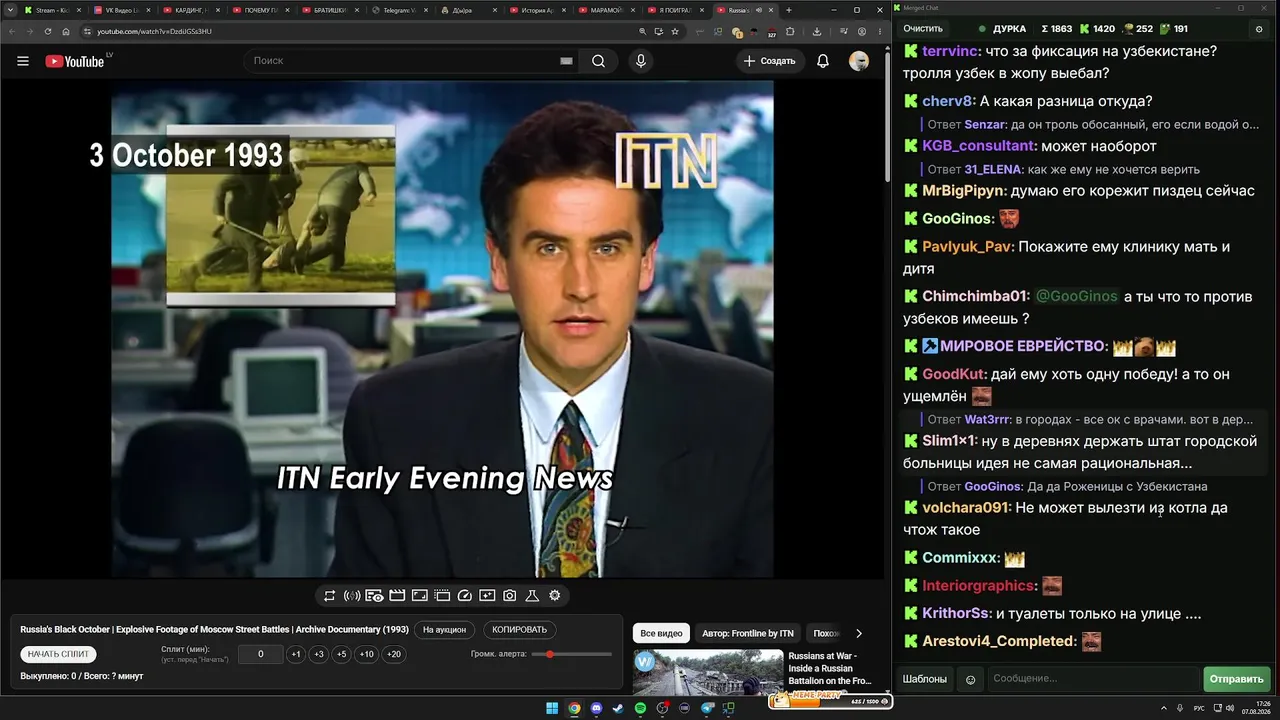Click the chat Сообщение message field
Viewport: 1280px width, 720px height.
click(x=1093, y=679)
